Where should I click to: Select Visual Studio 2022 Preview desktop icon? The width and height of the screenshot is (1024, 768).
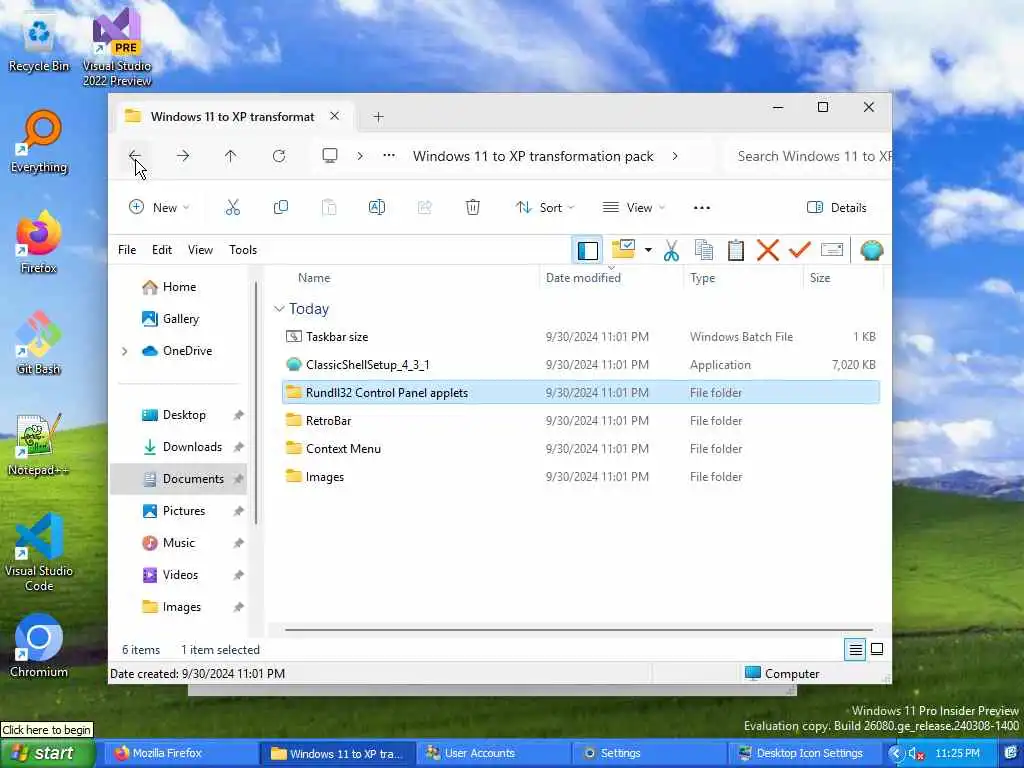point(117,47)
